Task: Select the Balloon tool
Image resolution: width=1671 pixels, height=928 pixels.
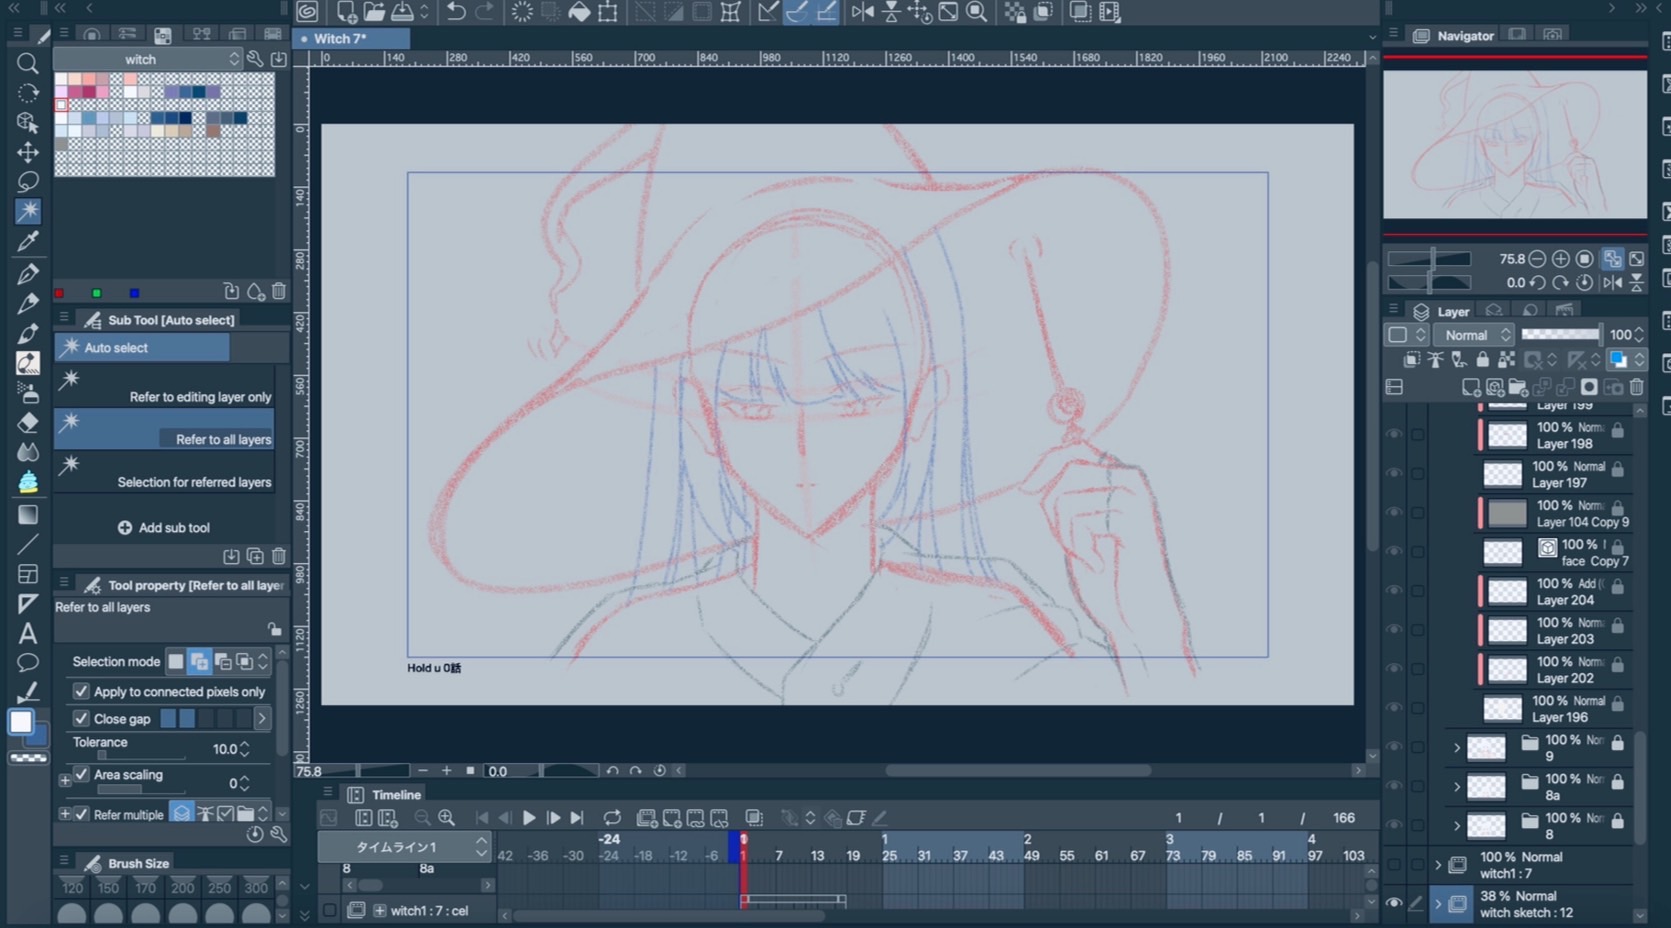Action: [28, 662]
